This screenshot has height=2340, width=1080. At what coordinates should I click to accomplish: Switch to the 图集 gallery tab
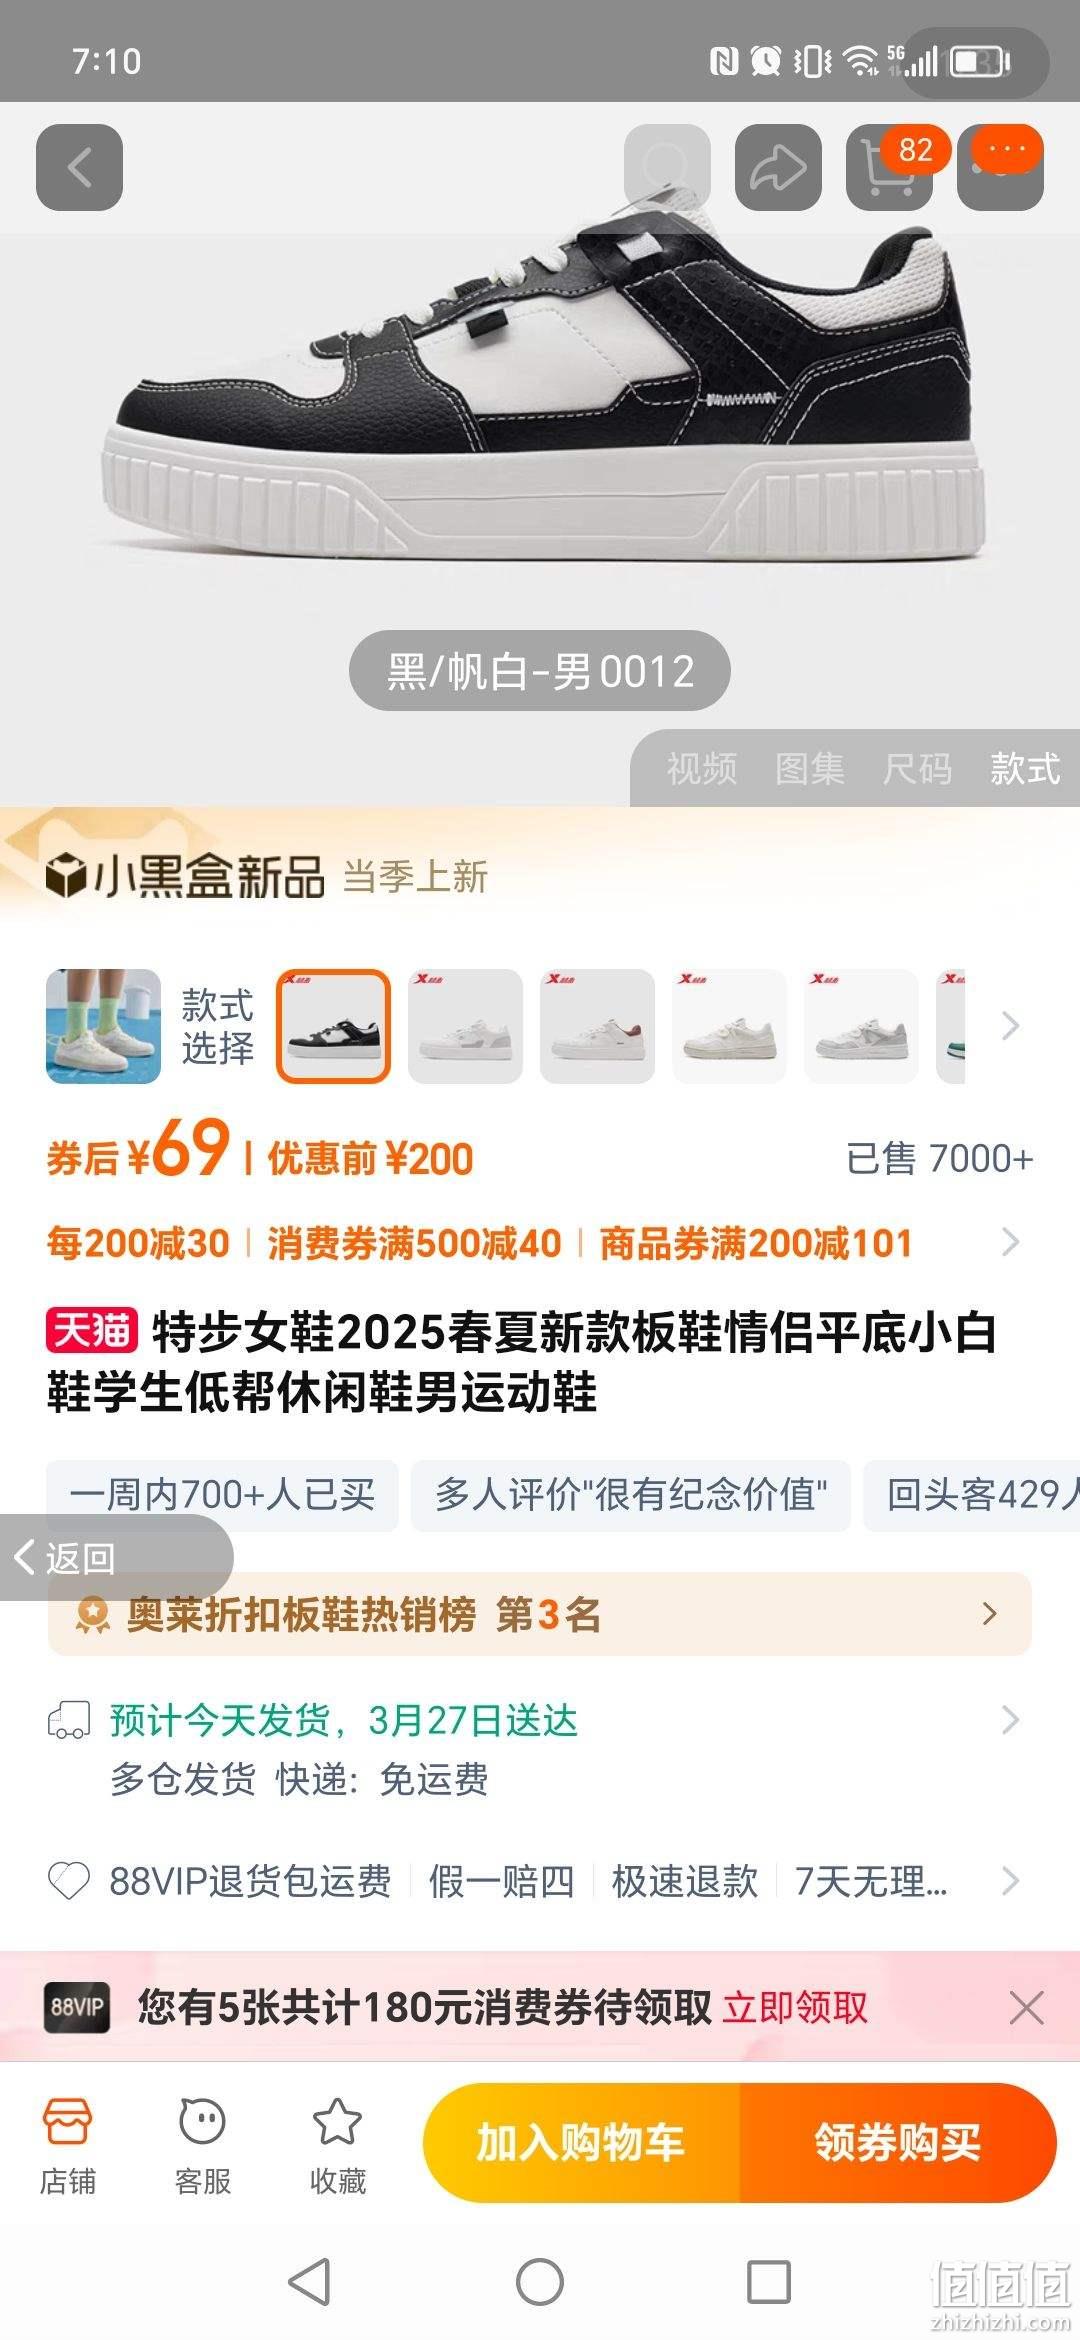[809, 769]
